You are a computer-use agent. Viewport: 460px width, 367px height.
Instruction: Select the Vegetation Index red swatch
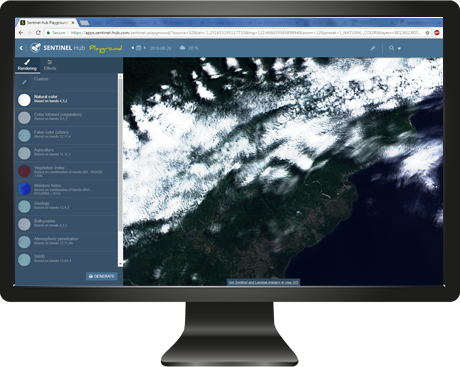tap(24, 171)
